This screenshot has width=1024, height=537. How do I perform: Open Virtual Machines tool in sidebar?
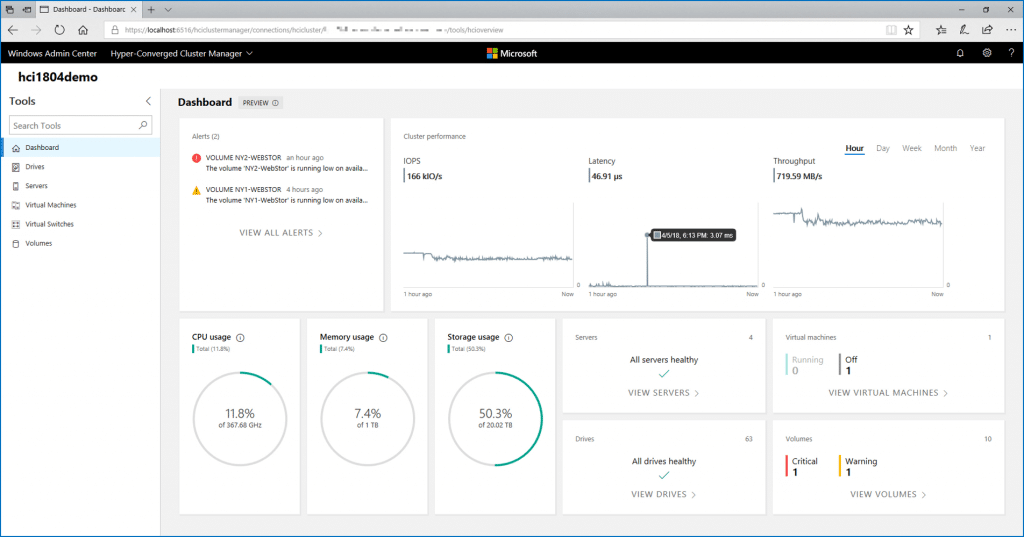tap(82, 205)
